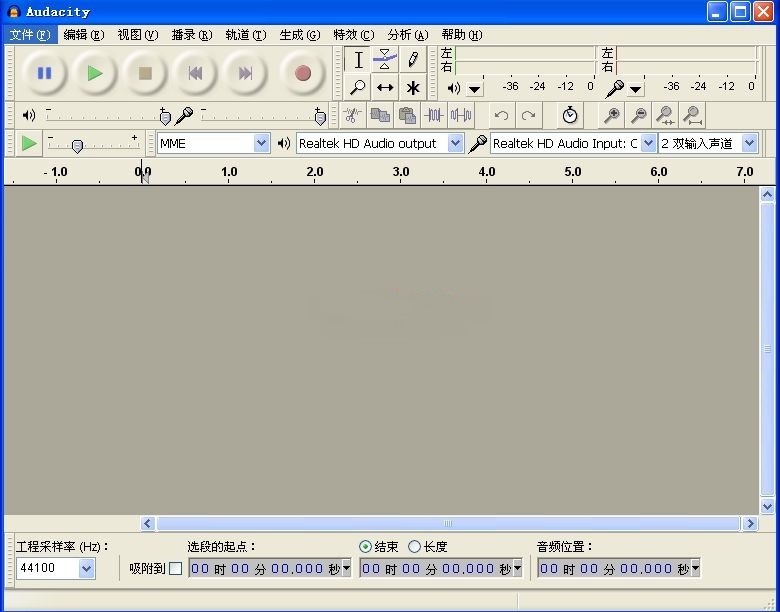Screen dimensions: 780x612
Task: Click the Stop transport button
Action: click(x=145, y=74)
